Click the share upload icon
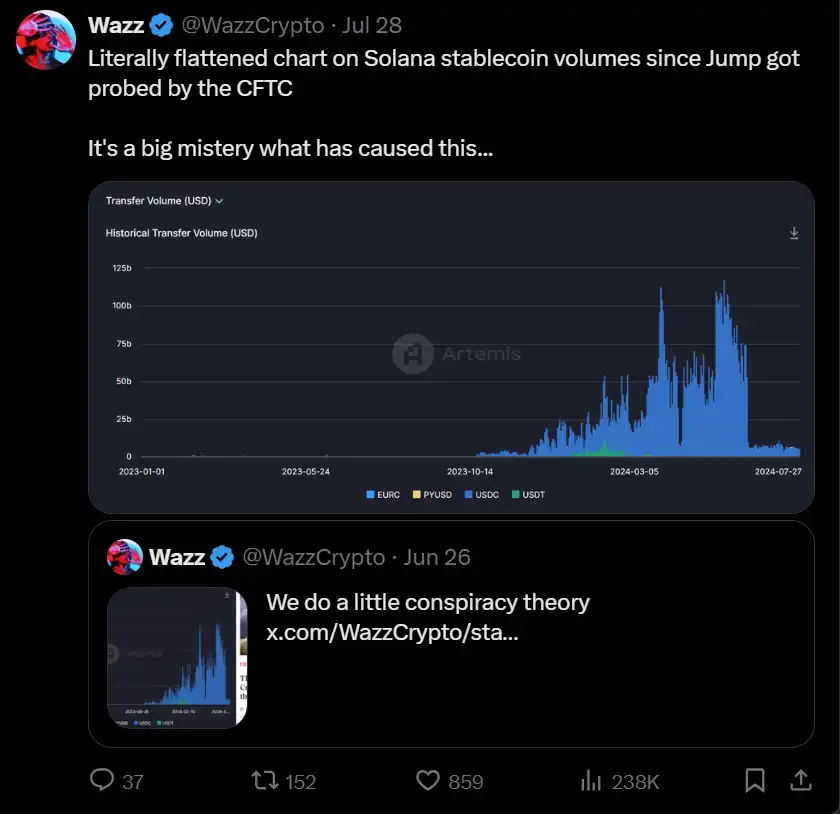The image size is (840, 814). click(801, 779)
